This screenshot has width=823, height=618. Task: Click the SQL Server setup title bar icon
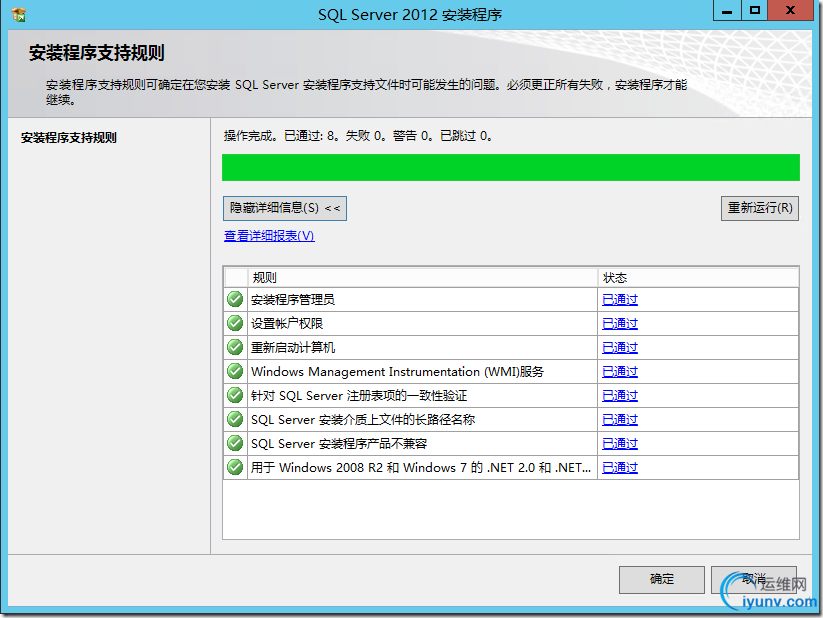click(x=19, y=15)
